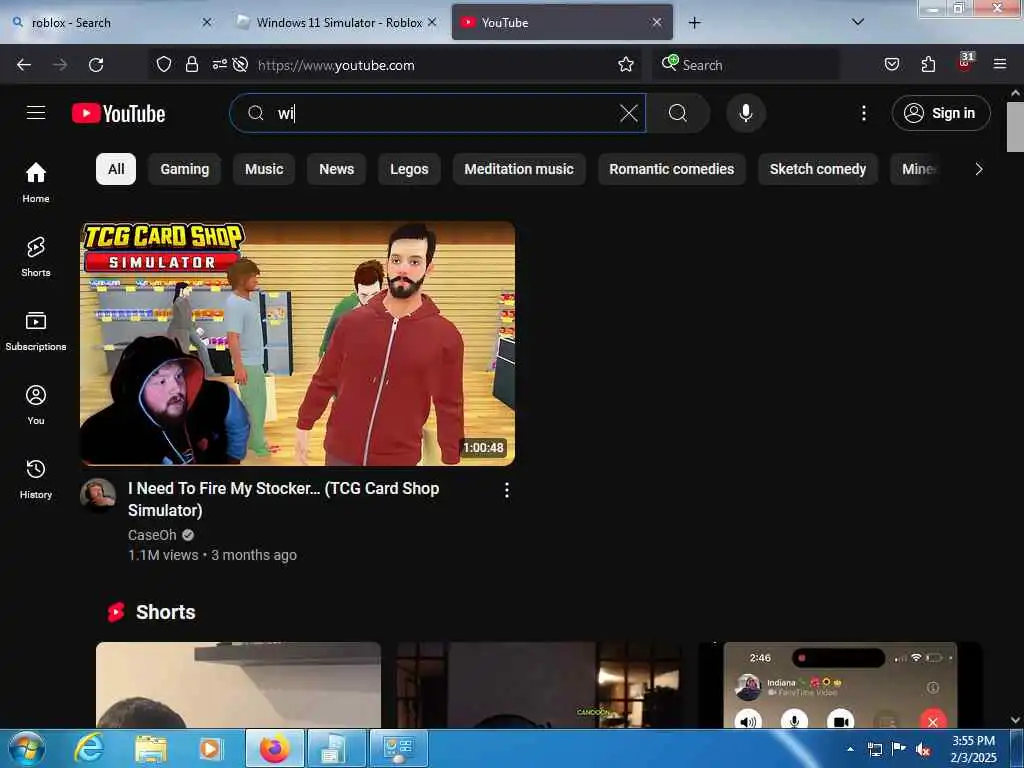Open Subscriptions in sidebar
1024x768 pixels.
pyautogui.click(x=36, y=331)
